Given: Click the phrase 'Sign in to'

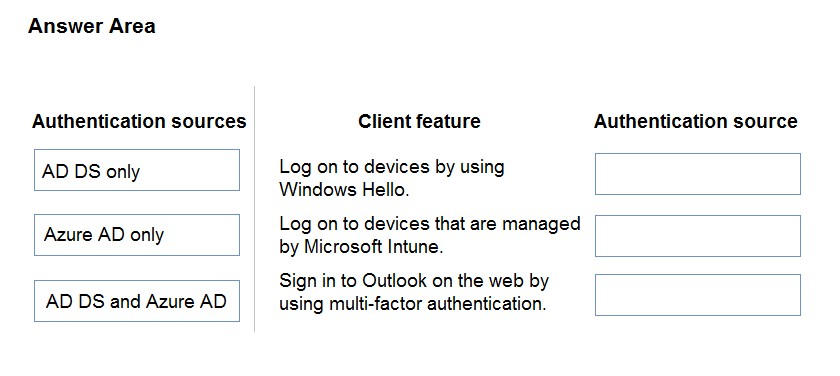Looking at the screenshot, I should [x=318, y=281].
